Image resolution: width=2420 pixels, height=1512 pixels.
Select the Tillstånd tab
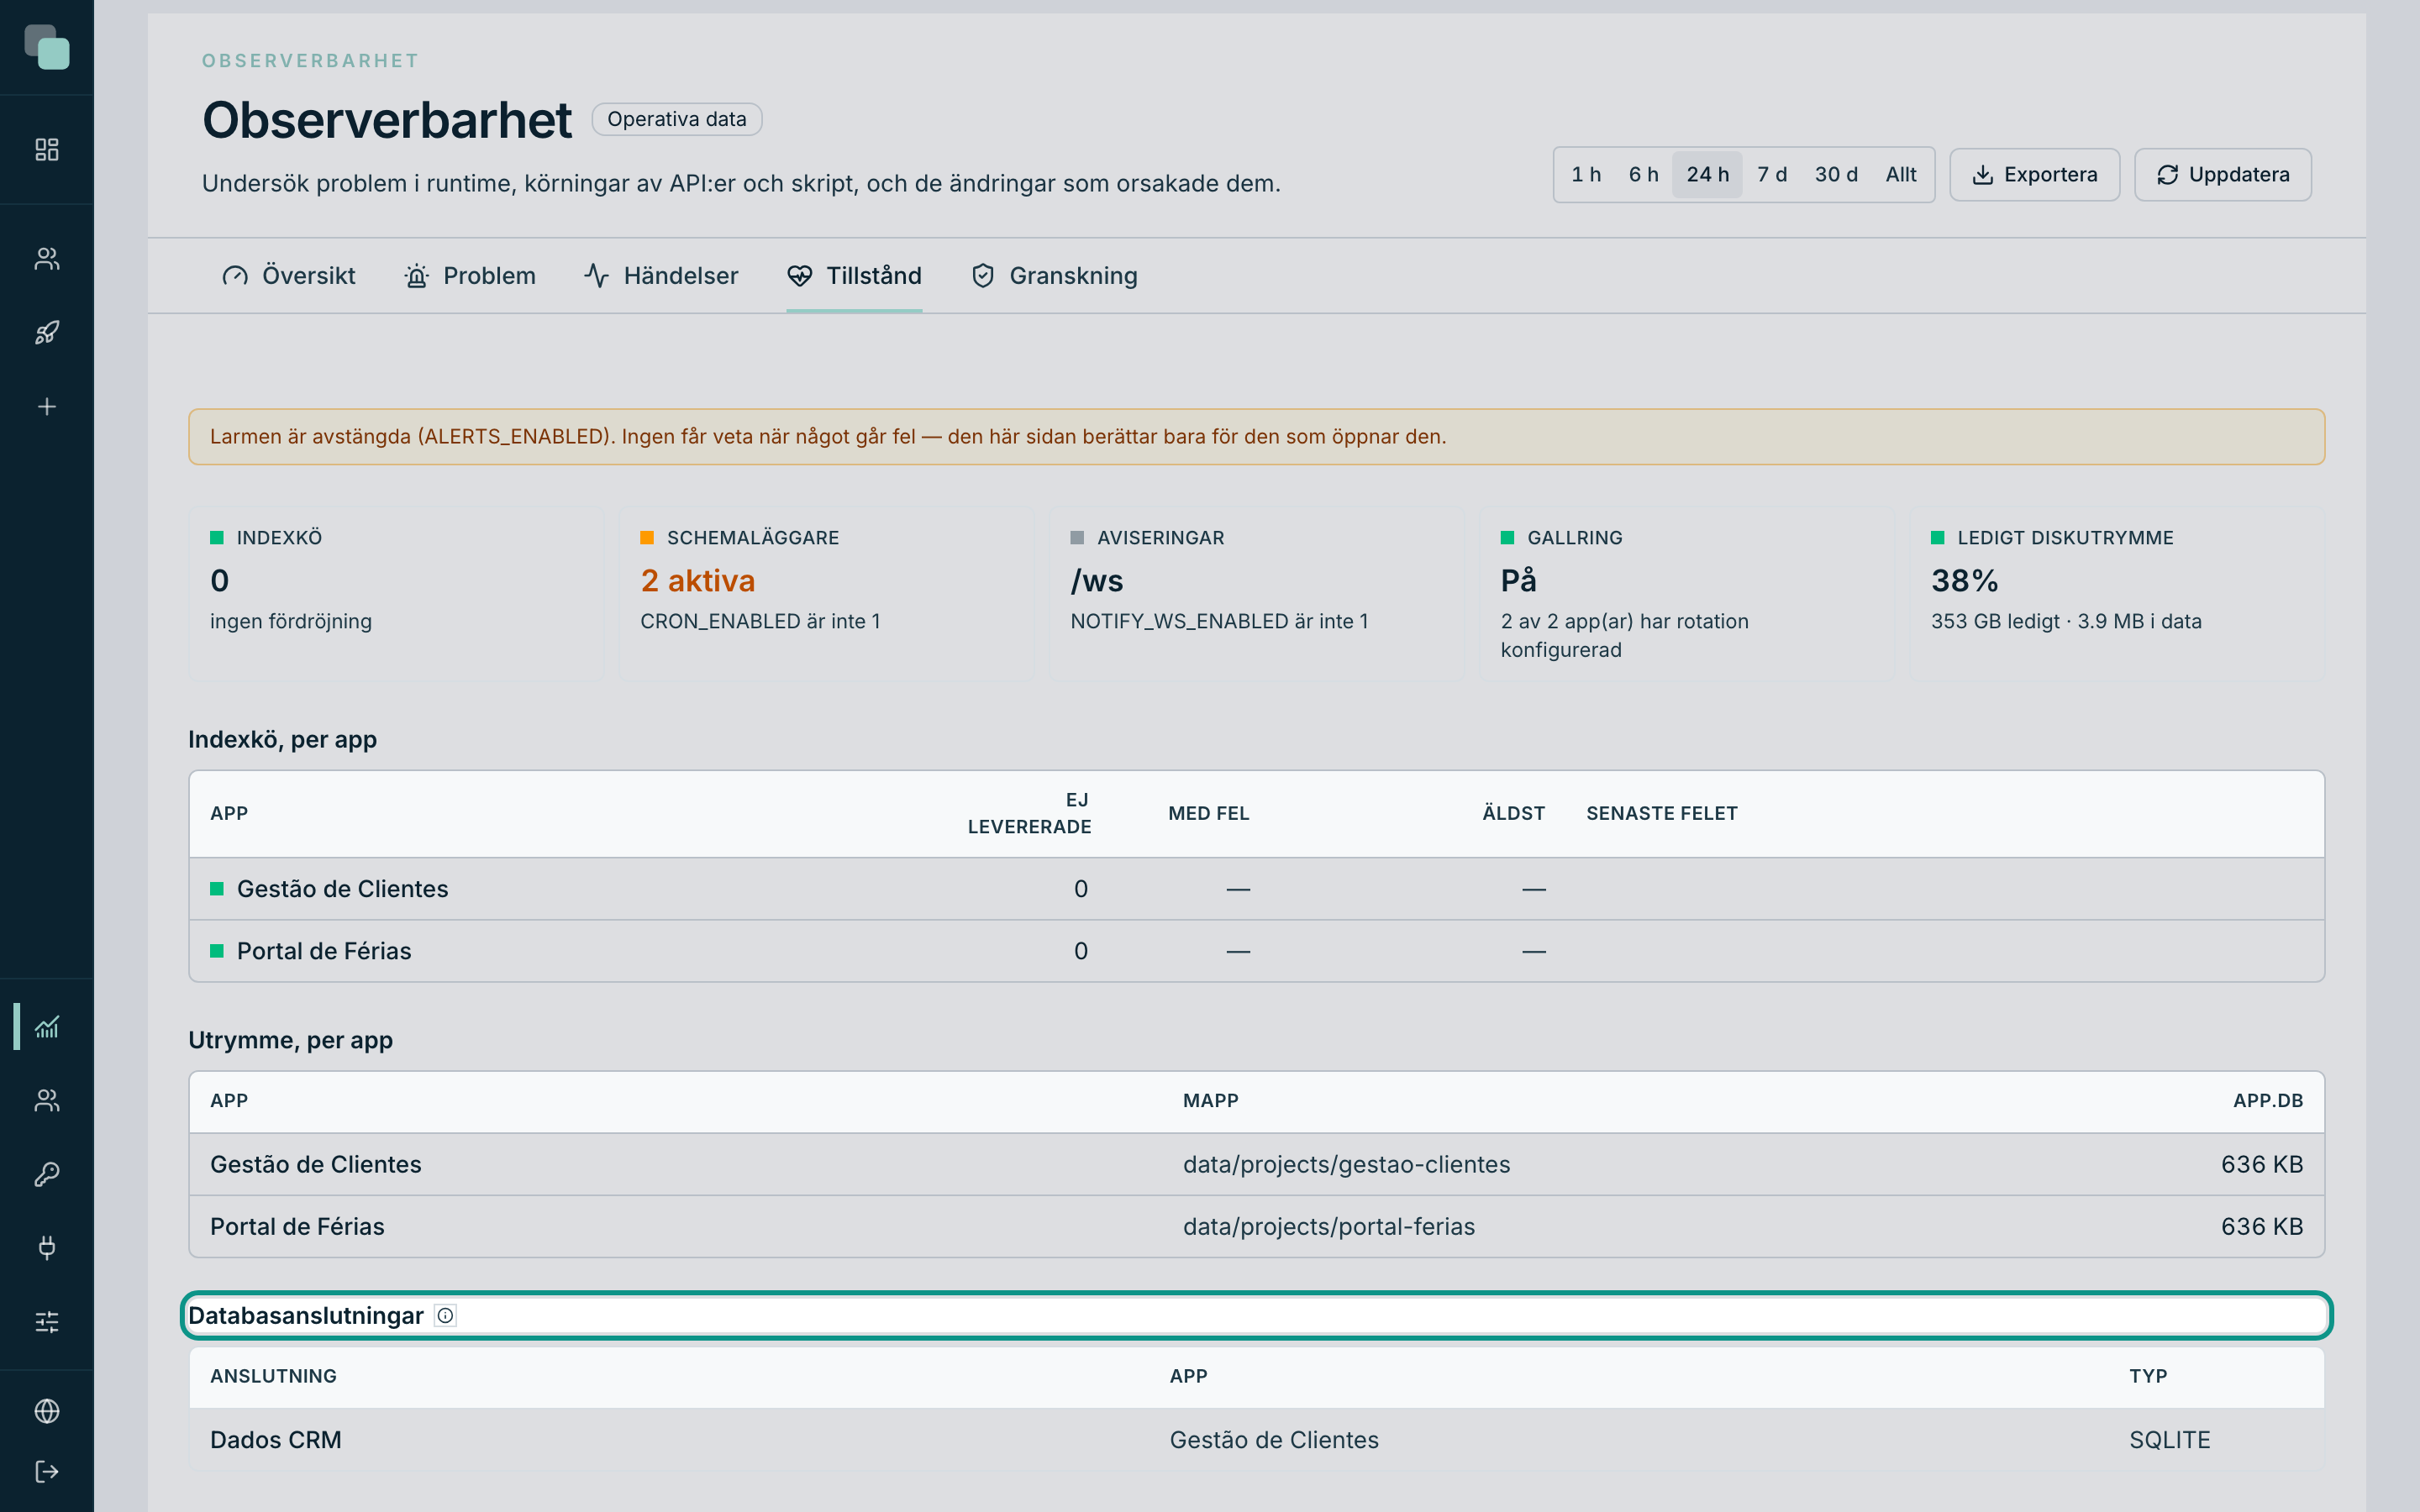[854, 276]
